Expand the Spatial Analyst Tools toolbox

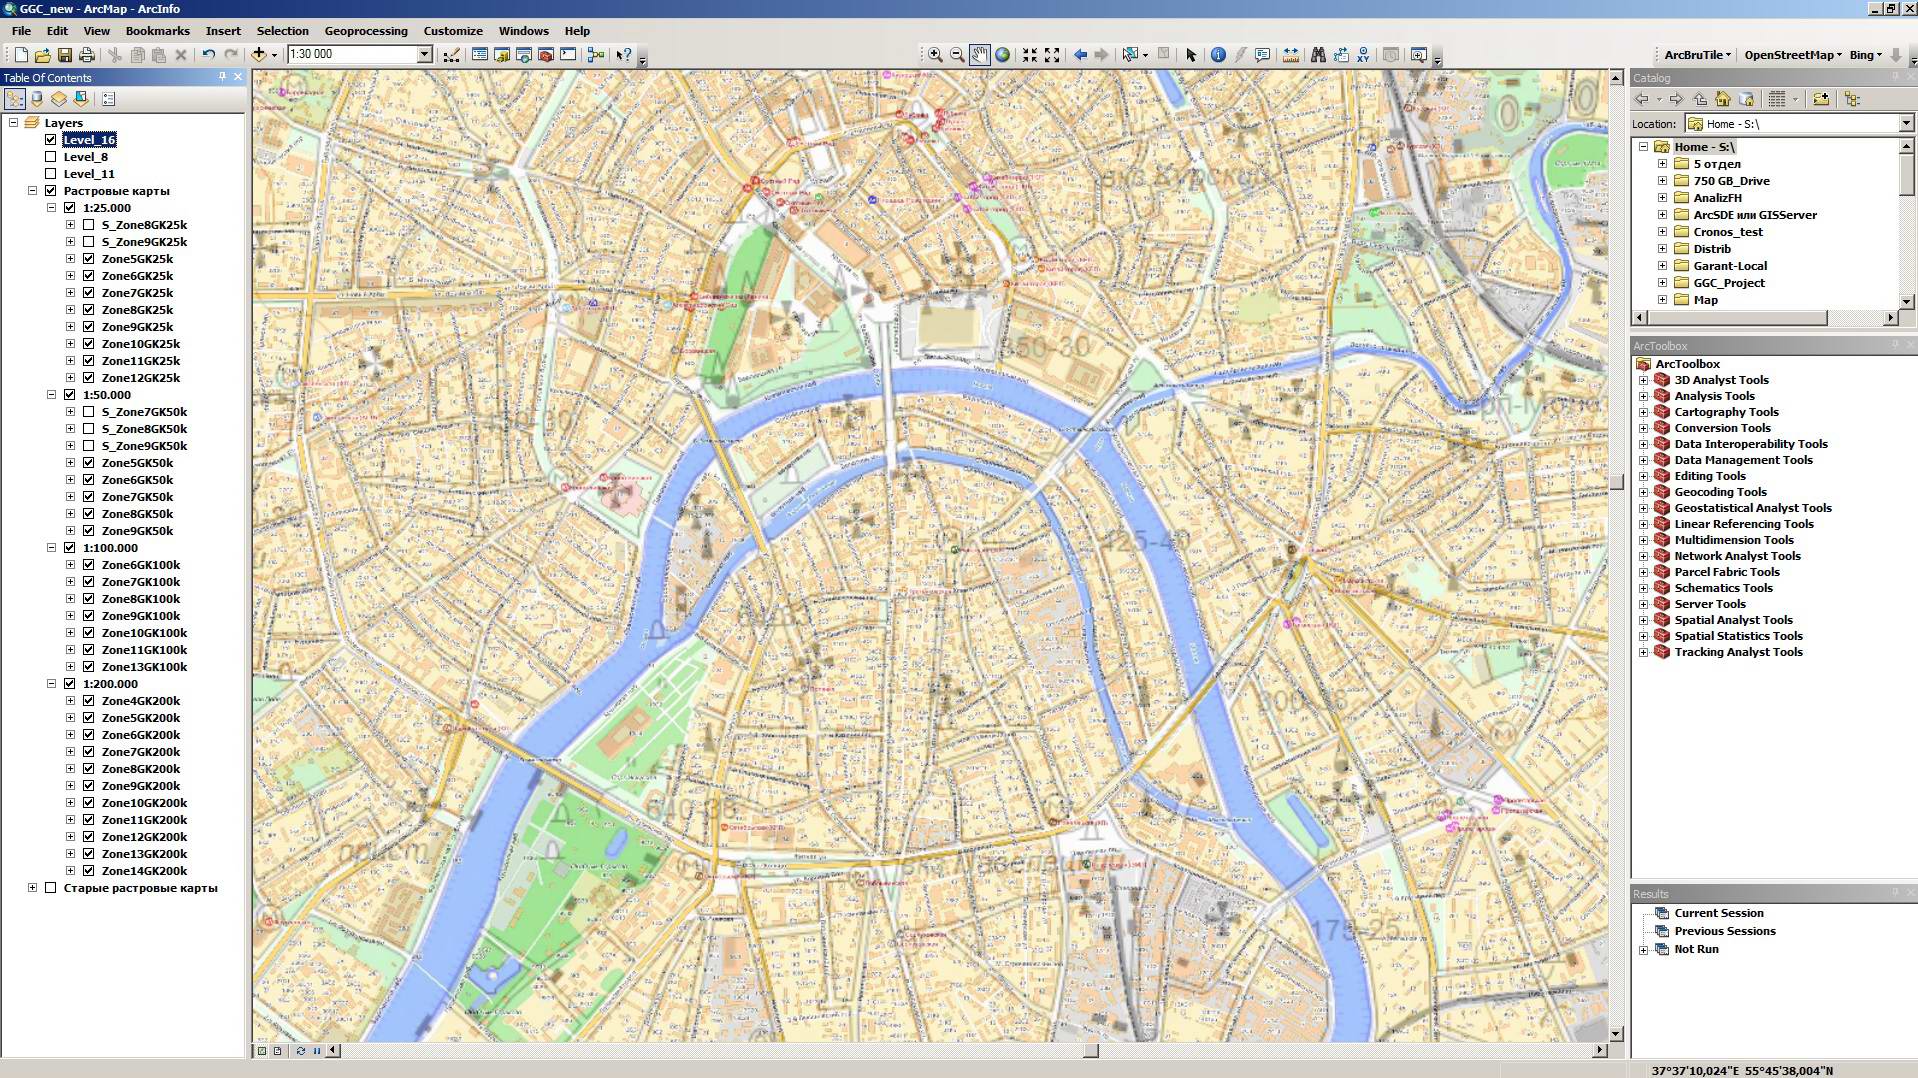coord(1643,620)
